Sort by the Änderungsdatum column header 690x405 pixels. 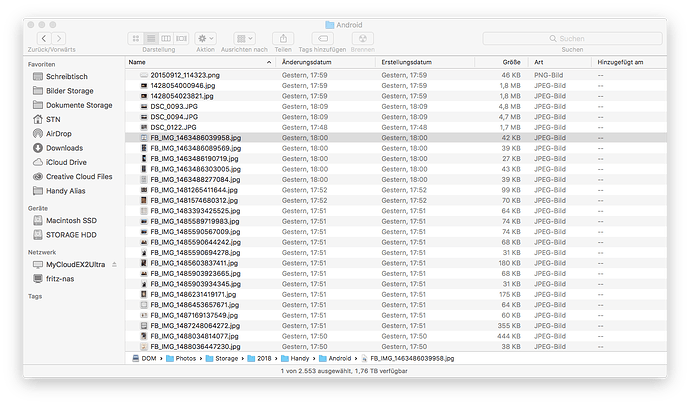point(326,62)
